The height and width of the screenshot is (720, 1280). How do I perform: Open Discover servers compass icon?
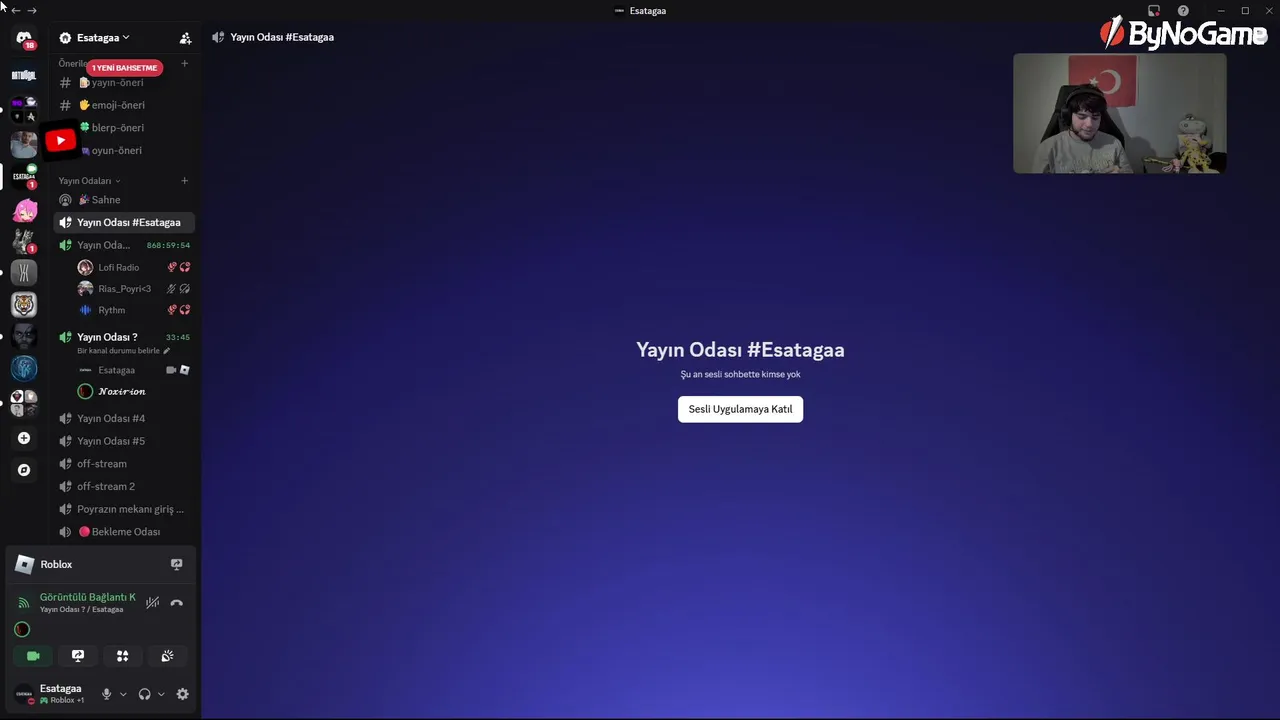[x=24, y=470]
